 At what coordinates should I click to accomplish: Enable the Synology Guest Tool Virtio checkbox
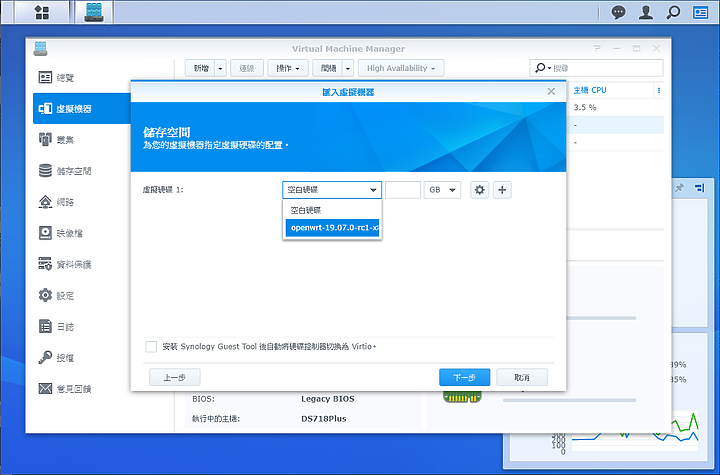point(151,346)
